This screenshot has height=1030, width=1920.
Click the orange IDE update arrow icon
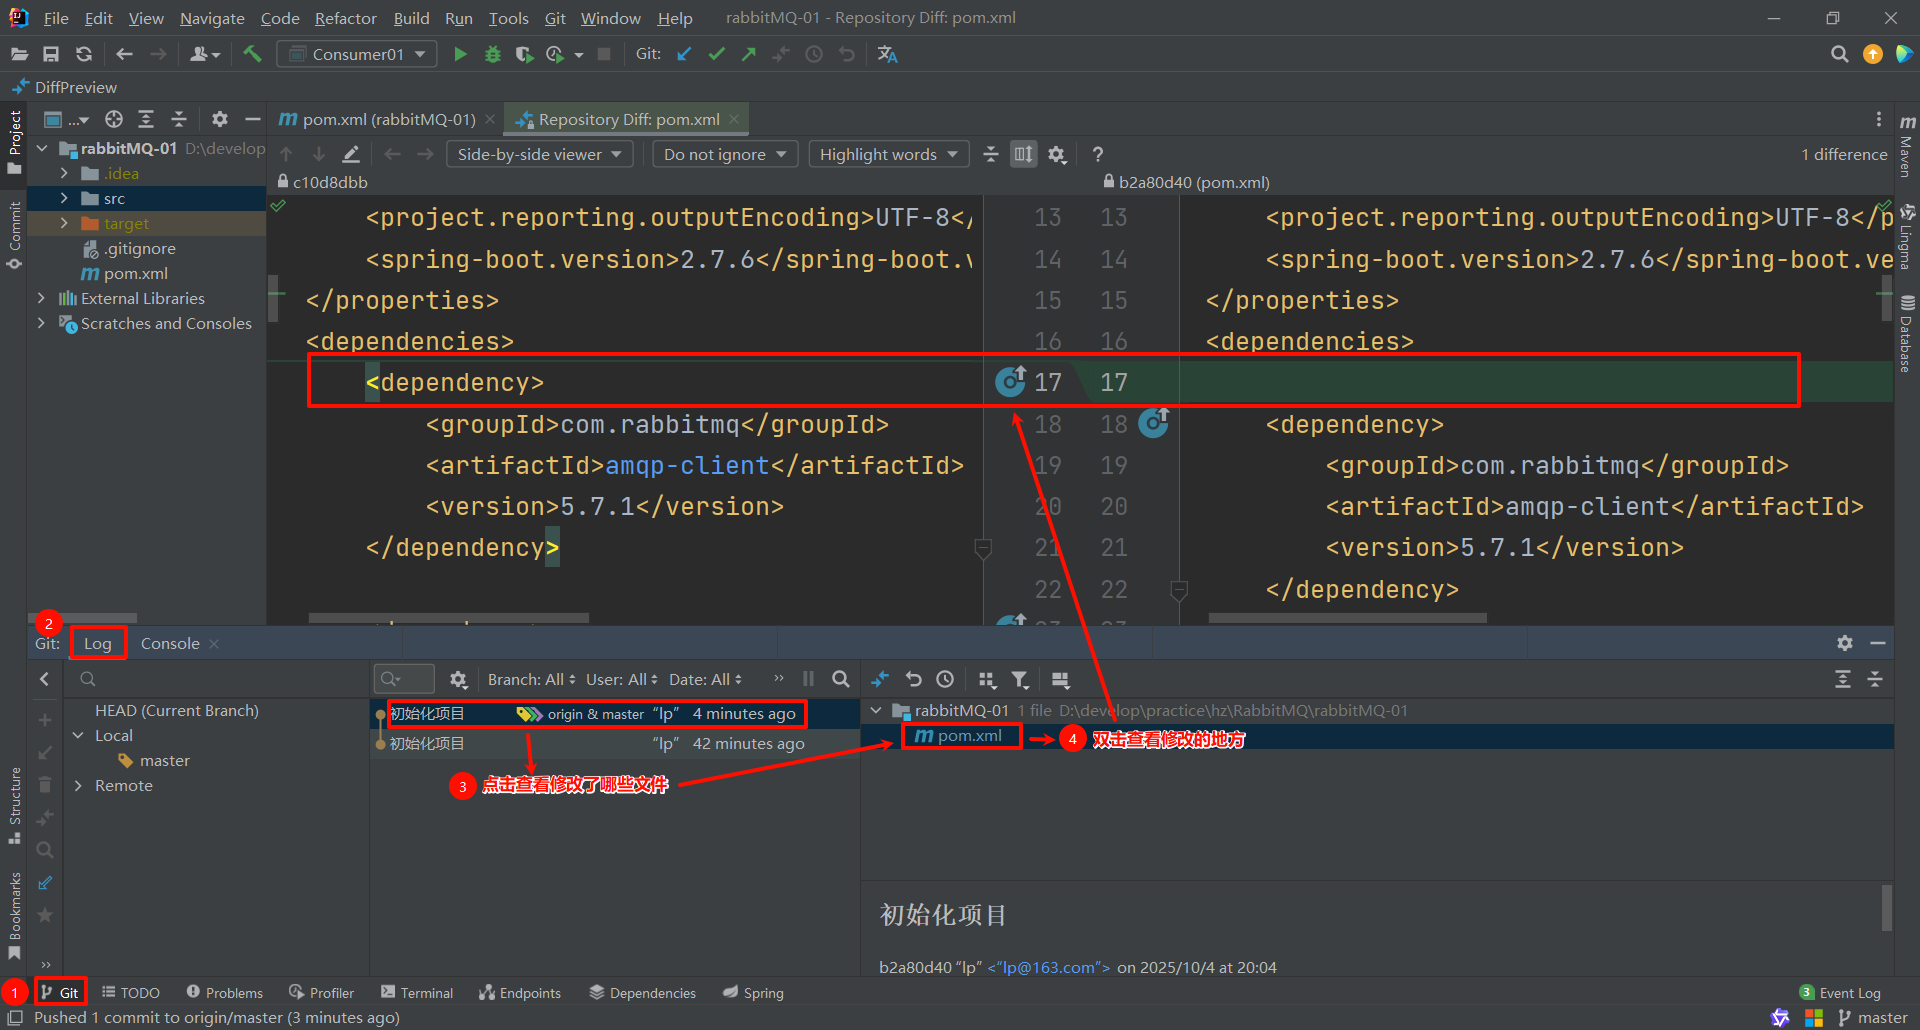(1872, 54)
